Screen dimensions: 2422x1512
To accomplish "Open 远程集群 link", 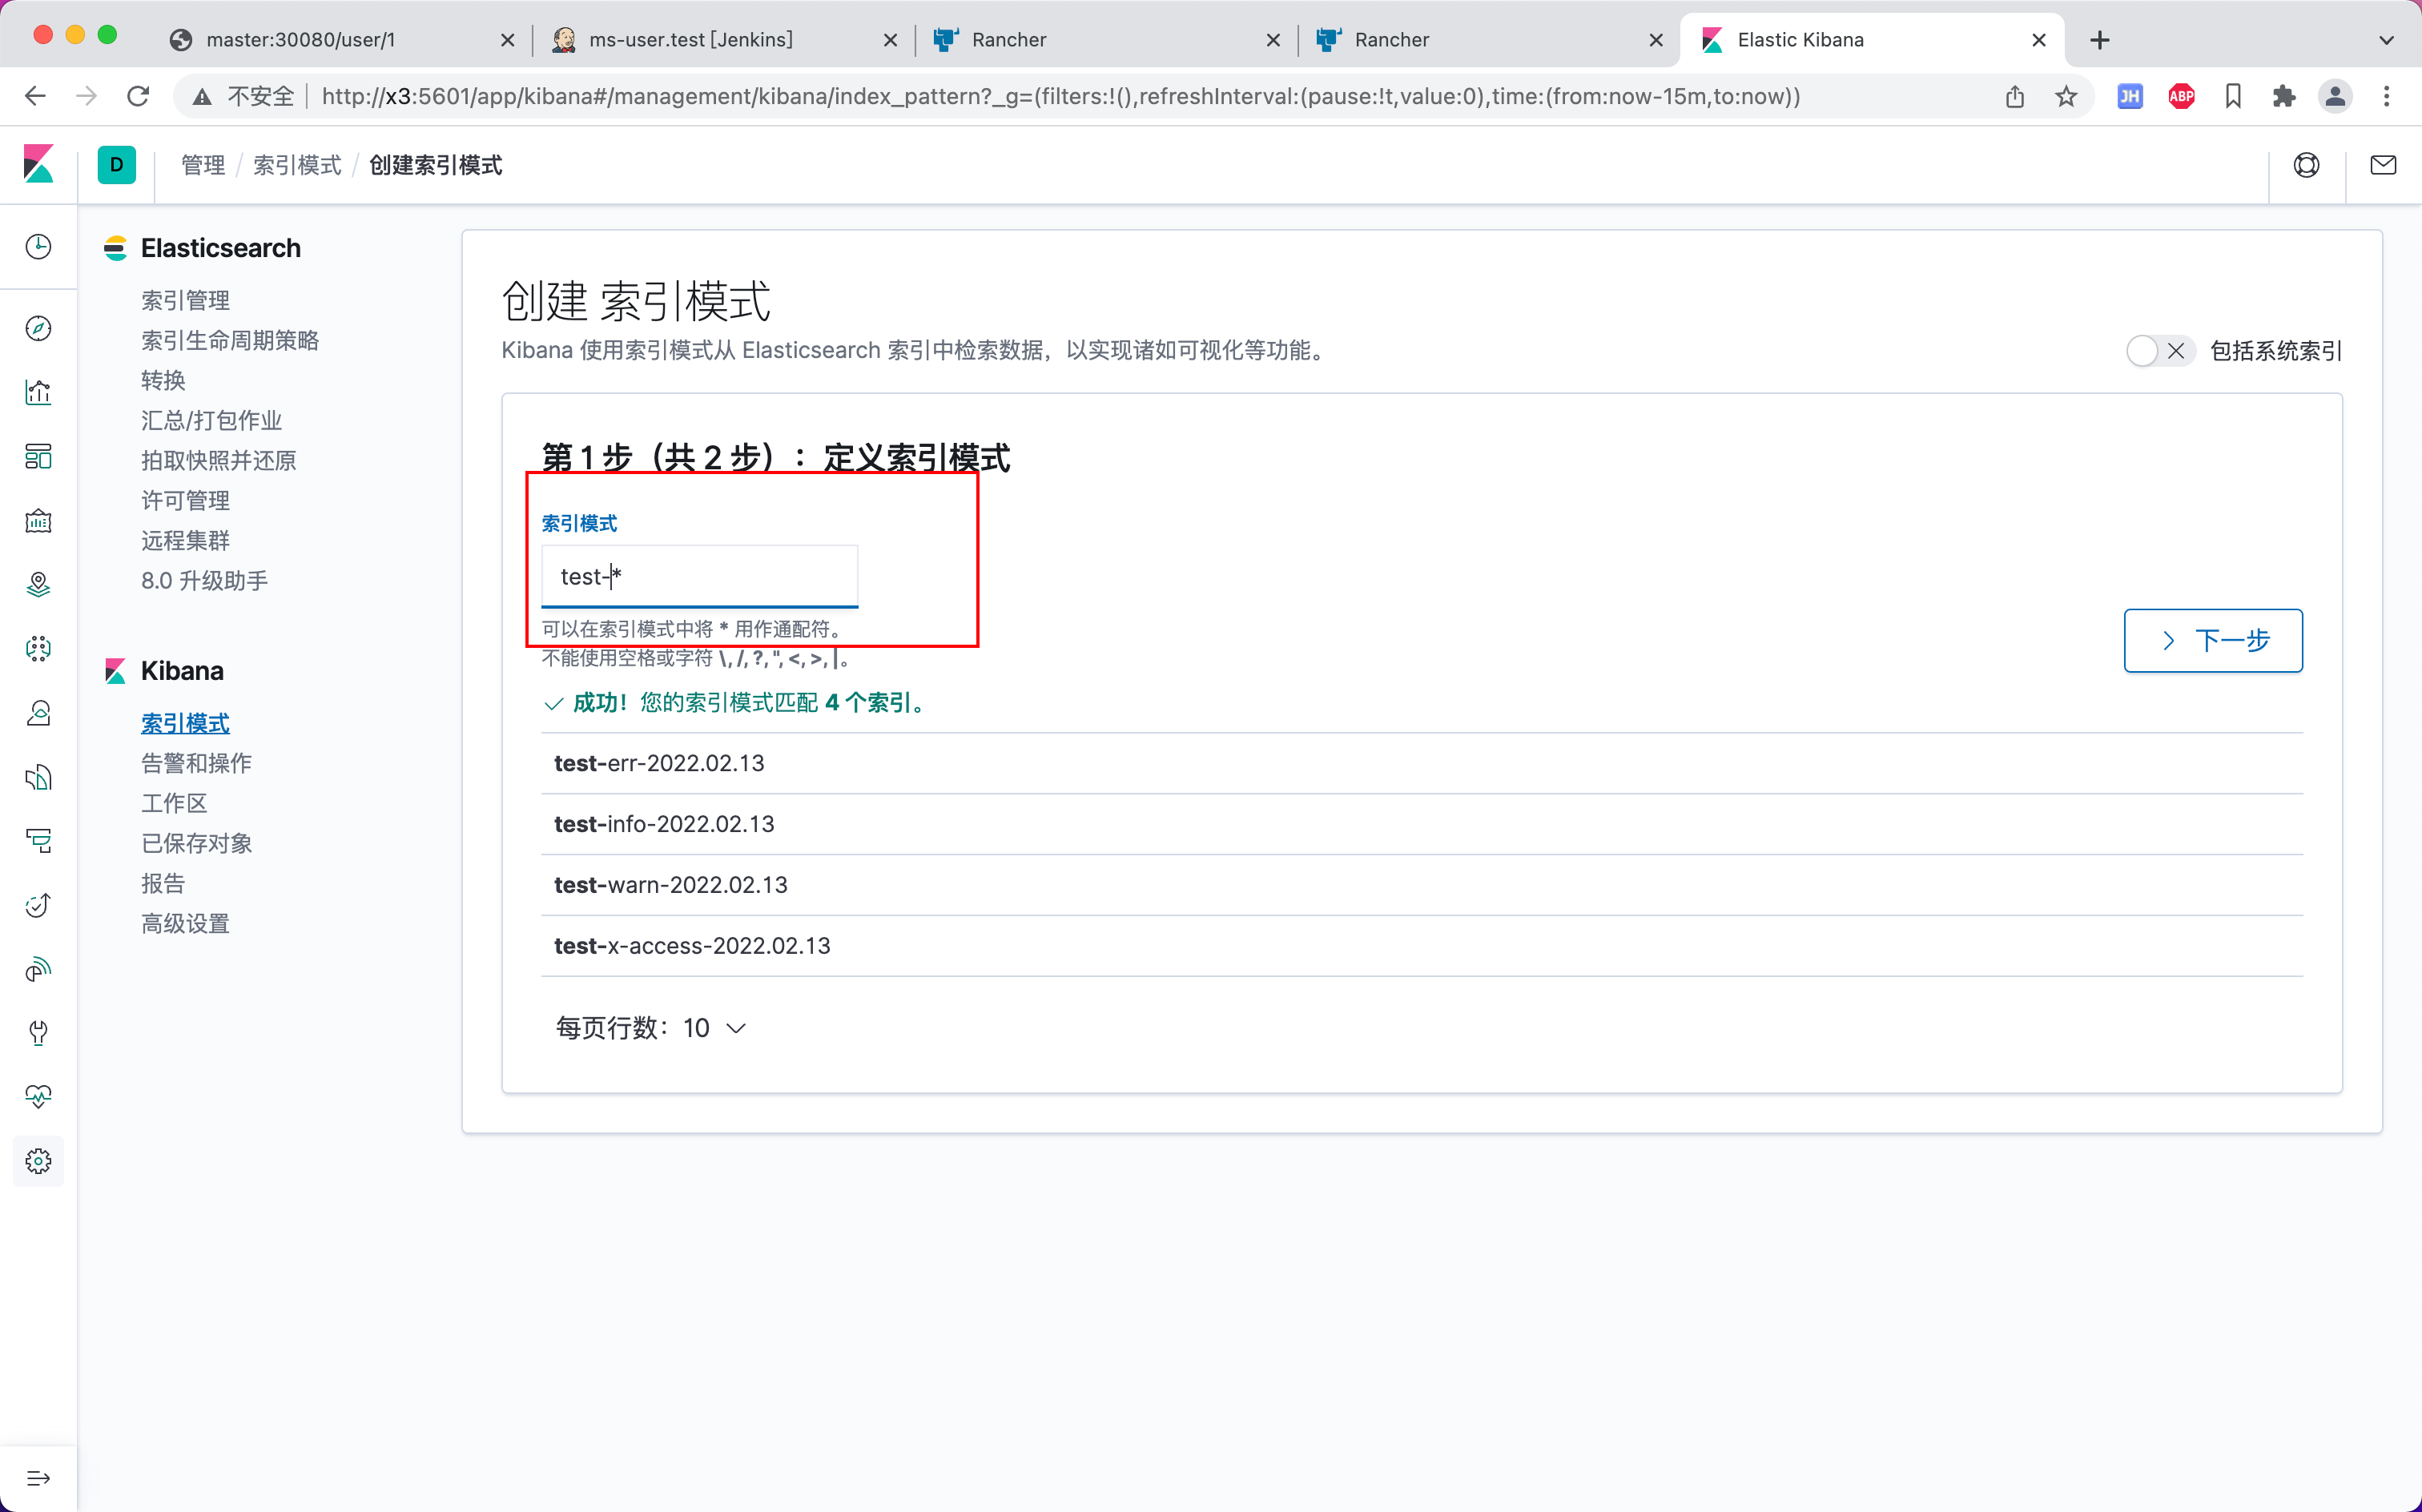I will (x=186, y=540).
